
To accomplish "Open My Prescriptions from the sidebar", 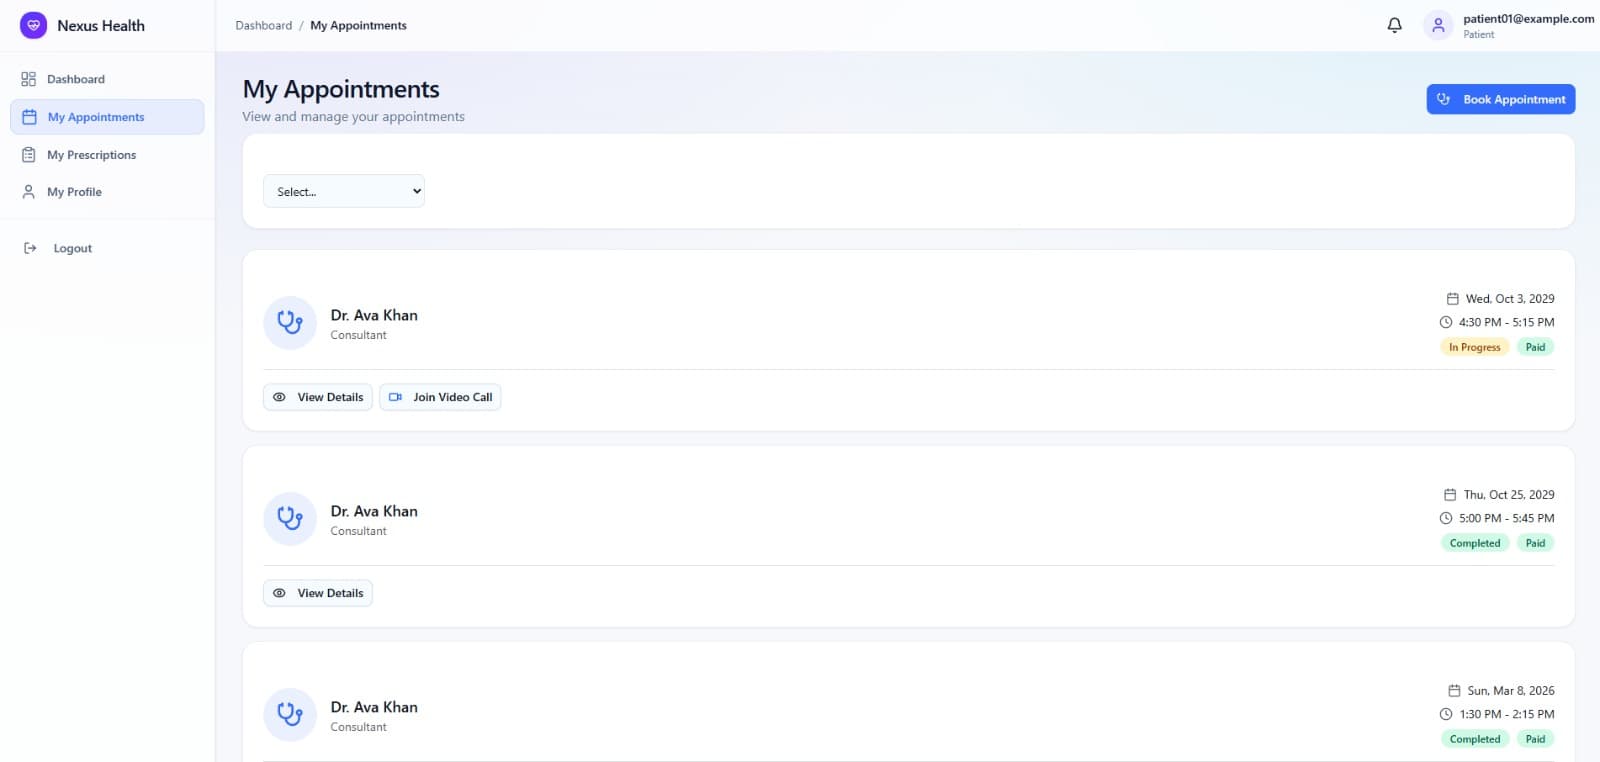I will click(x=91, y=155).
